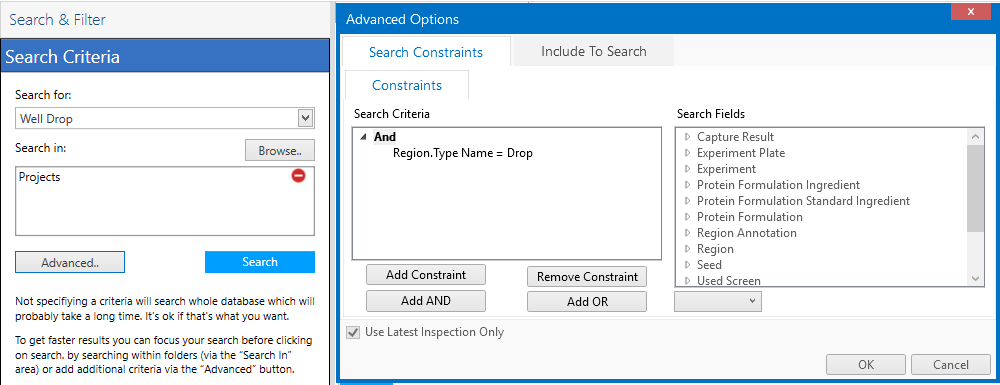Open the dropdown below Search Fields
1000x385 pixels.
pyautogui.click(x=717, y=301)
